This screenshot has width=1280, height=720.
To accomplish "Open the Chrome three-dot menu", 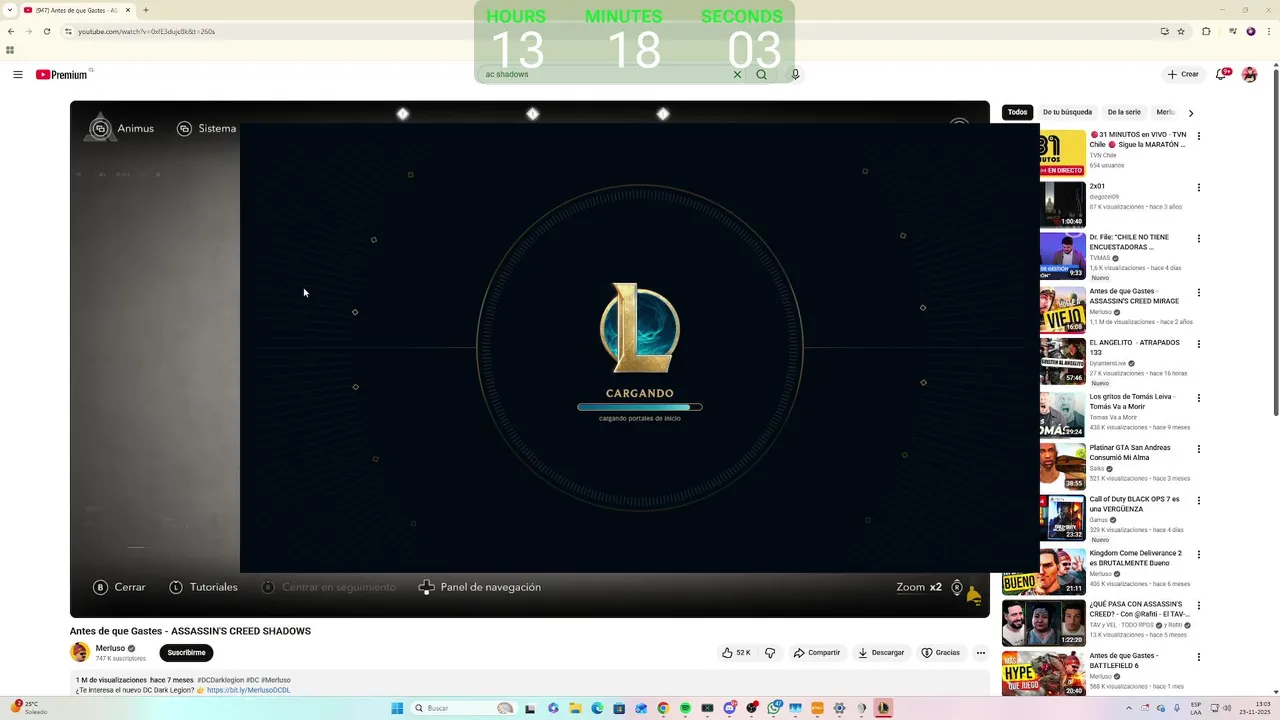I will coord(1269,31).
